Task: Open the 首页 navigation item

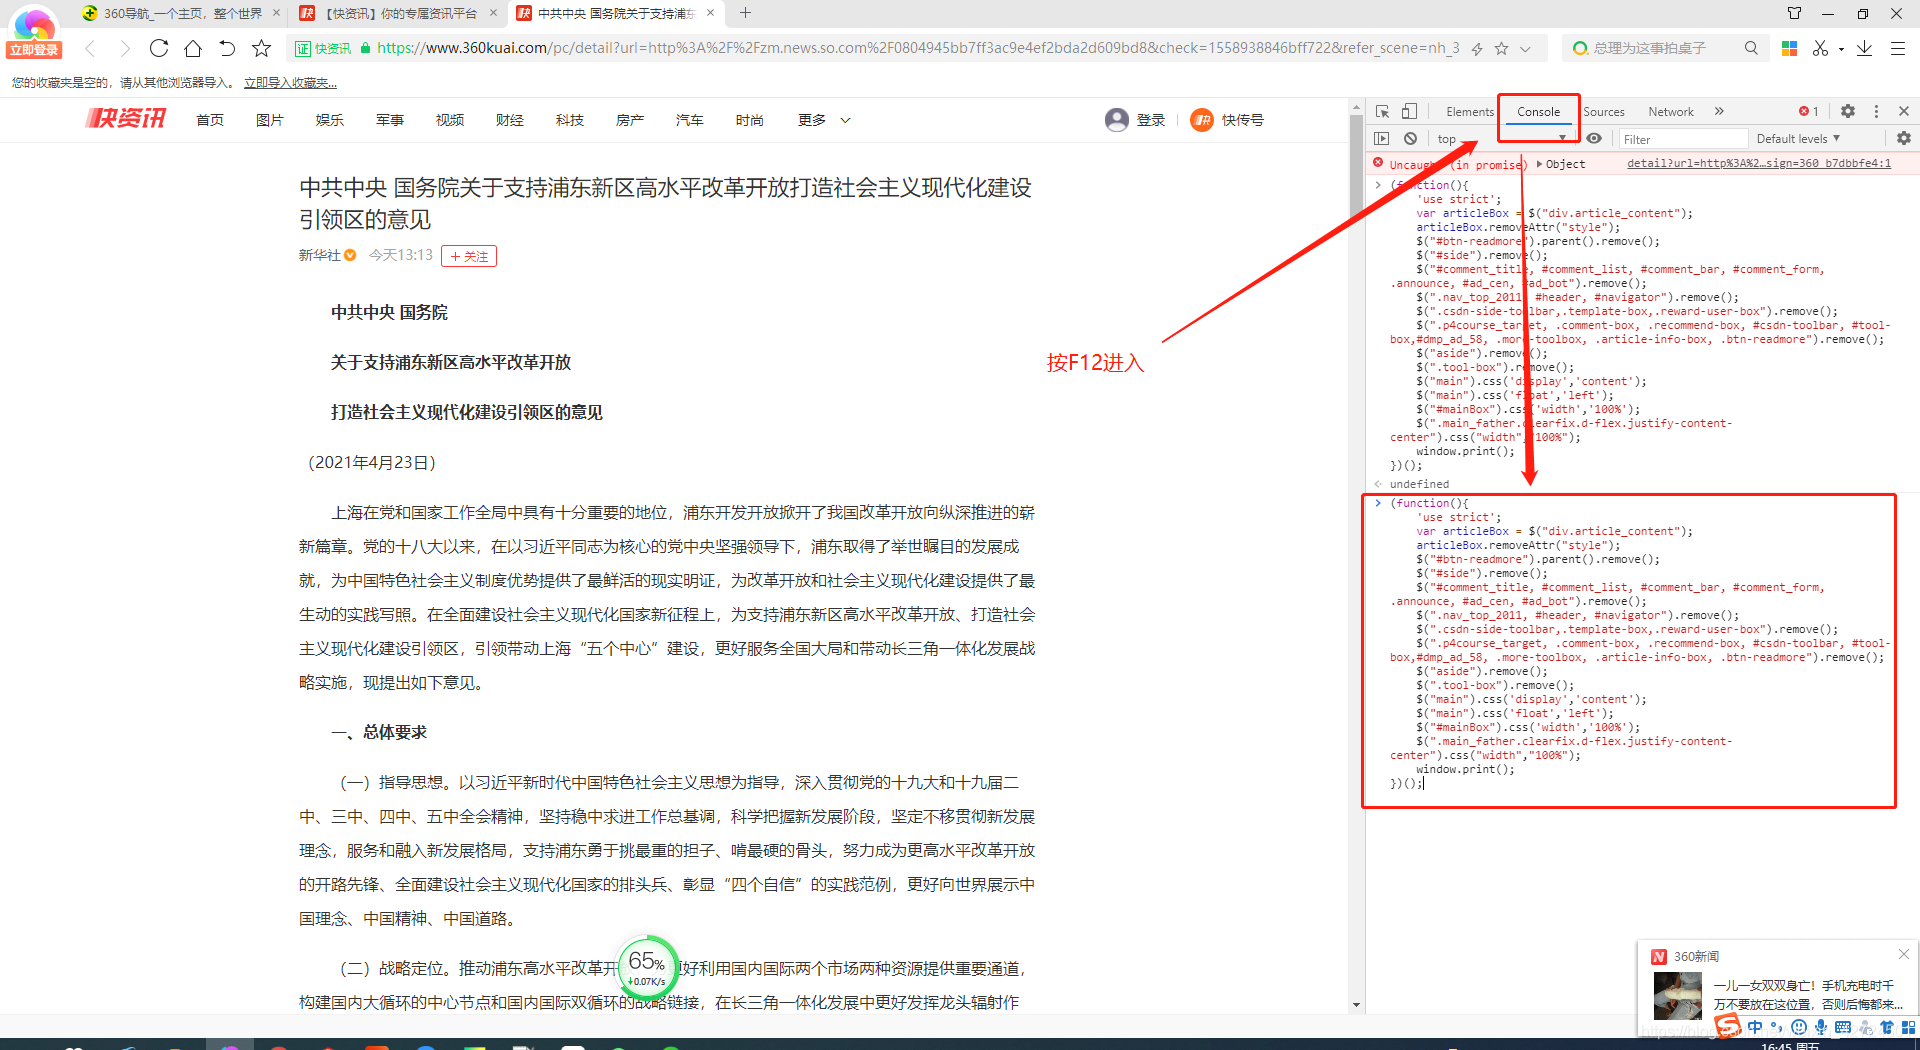Action: pyautogui.click(x=210, y=120)
